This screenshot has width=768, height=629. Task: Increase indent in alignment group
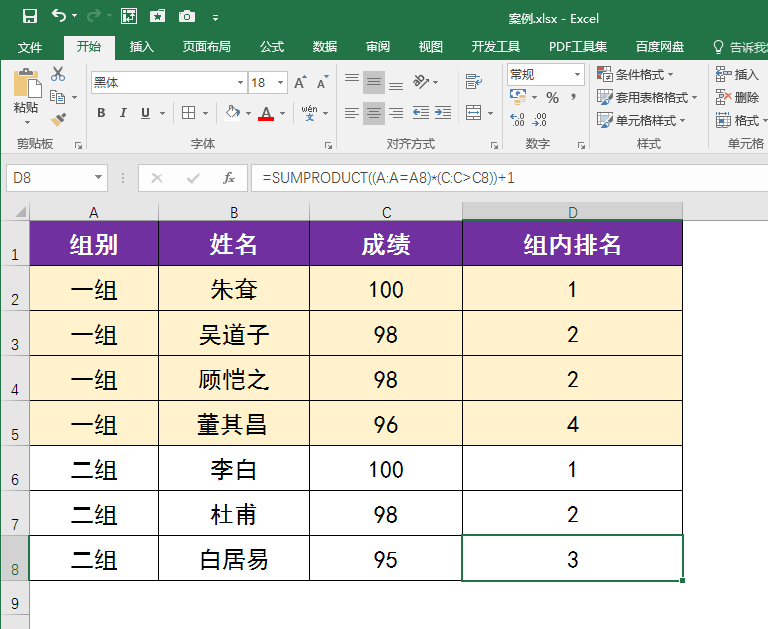[x=443, y=113]
